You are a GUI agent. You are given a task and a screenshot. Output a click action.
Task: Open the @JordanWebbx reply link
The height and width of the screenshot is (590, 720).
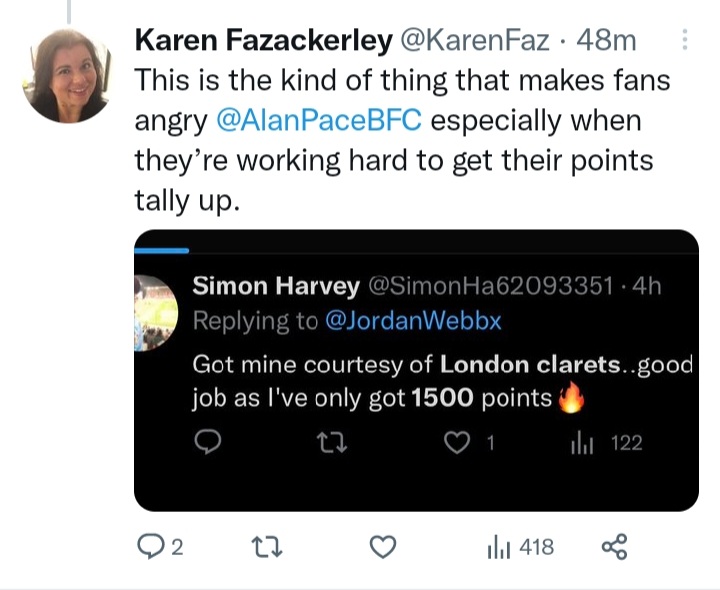(413, 321)
